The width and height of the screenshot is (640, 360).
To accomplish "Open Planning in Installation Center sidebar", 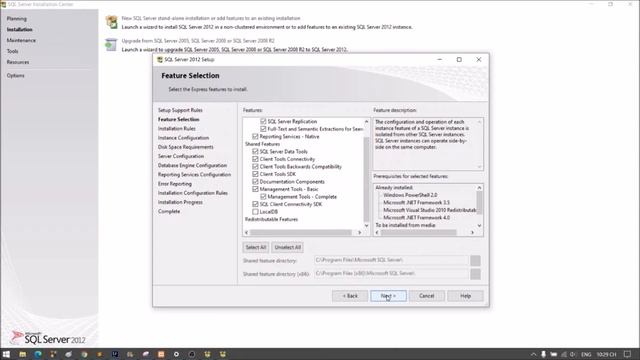I will 17,19.
